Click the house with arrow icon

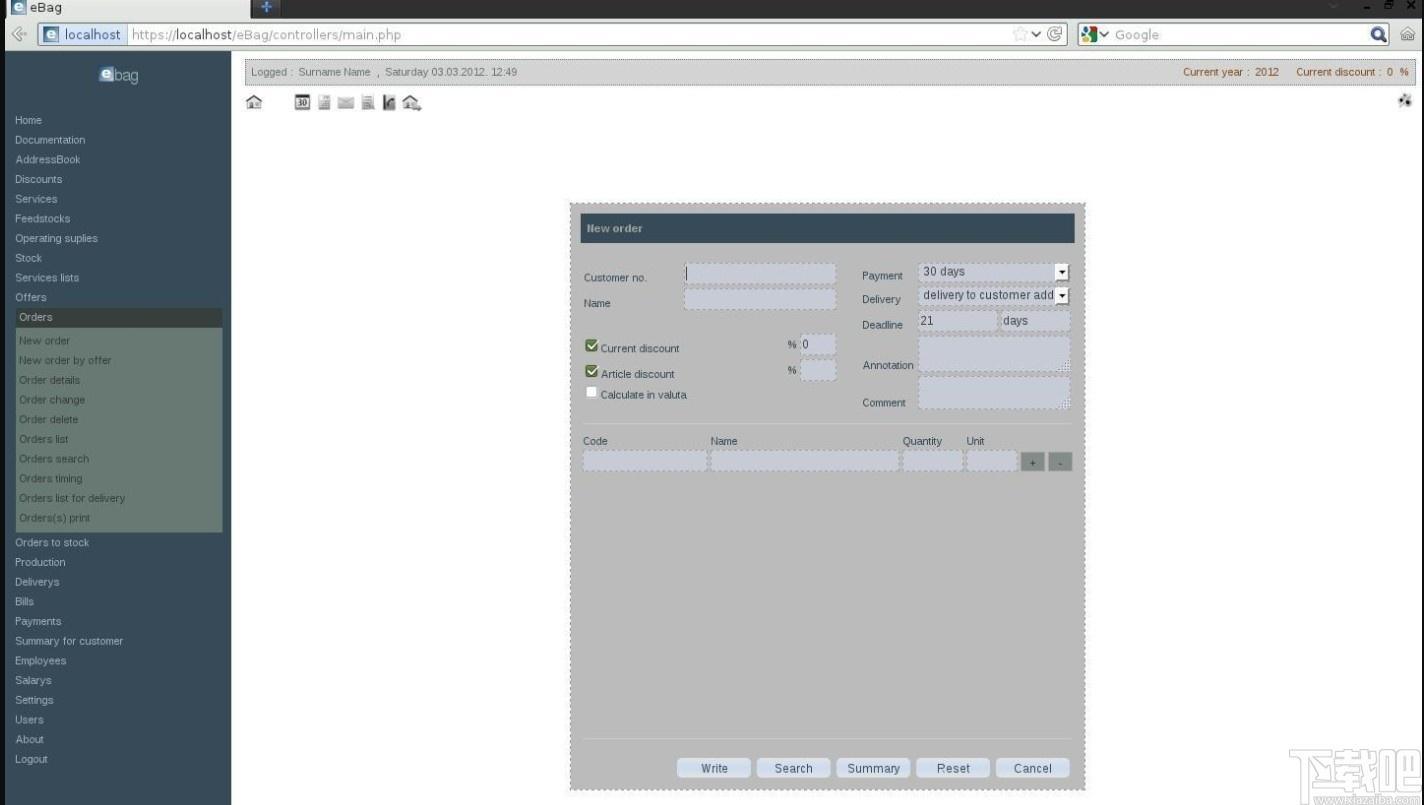point(411,102)
